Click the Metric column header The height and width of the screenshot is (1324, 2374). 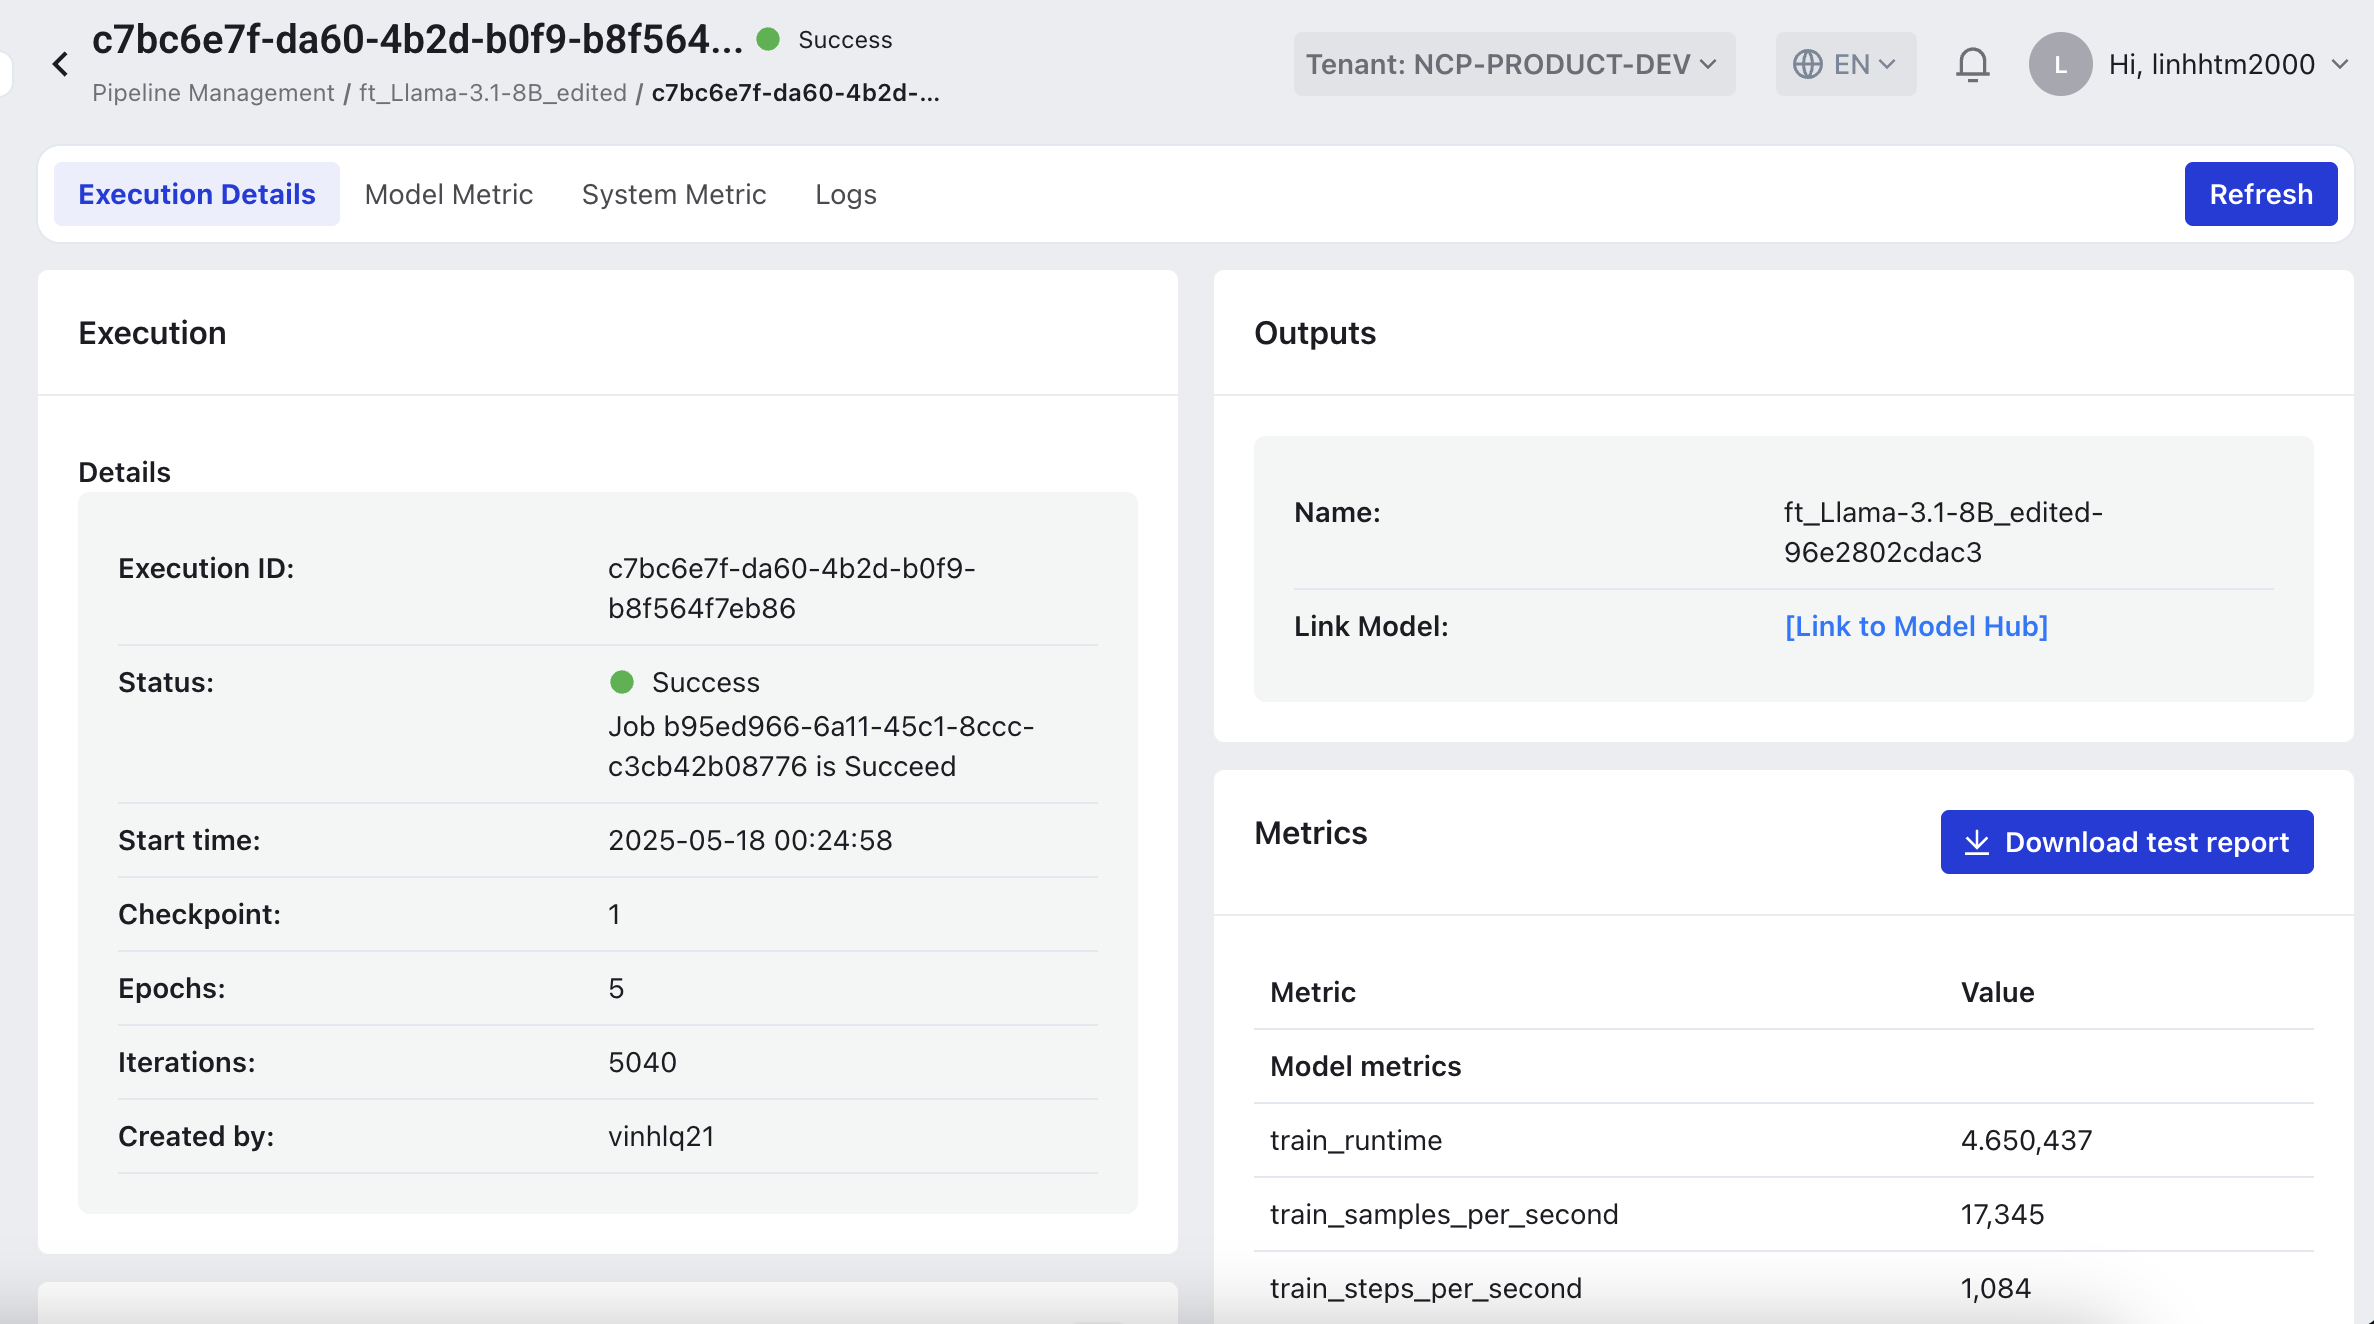click(x=1312, y=992)
